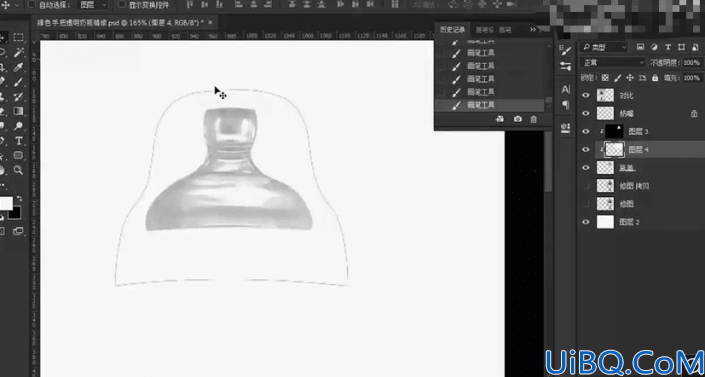The height and width of the screenshot is (377, 705).
Task: Align top edges in the options bar
Action: 189,5
